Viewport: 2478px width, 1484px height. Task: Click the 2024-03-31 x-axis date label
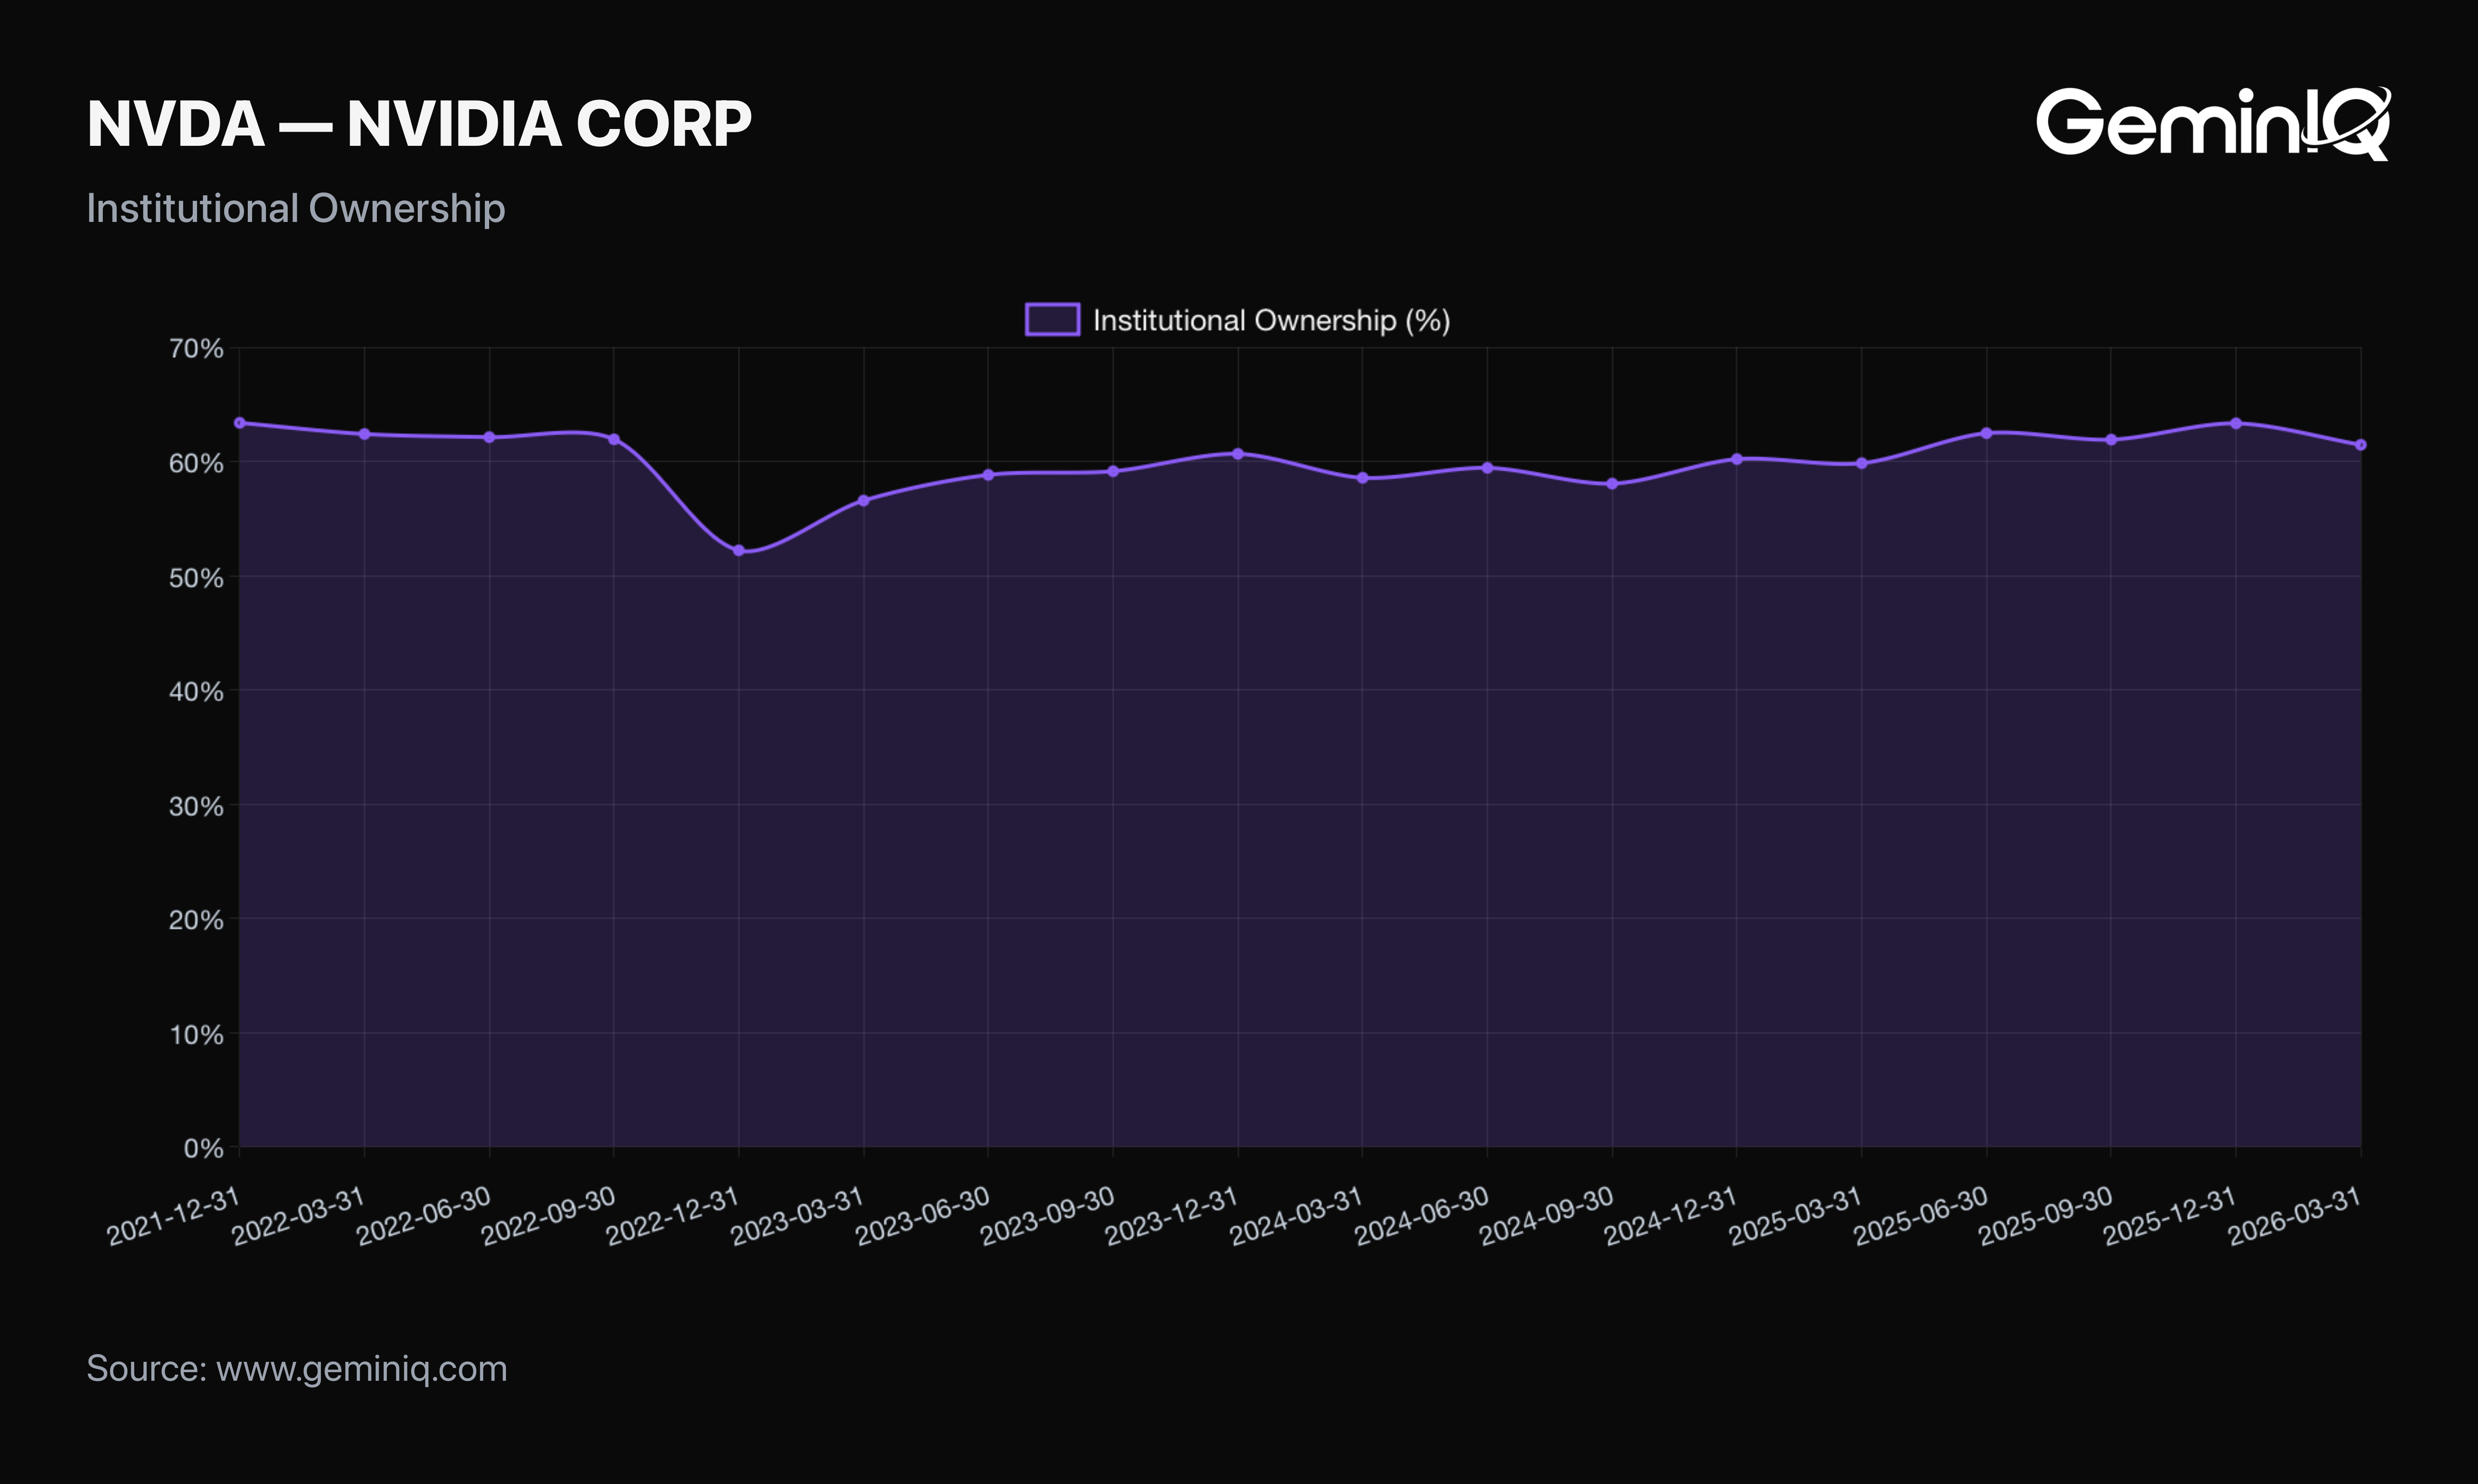coord(1296,1217)
